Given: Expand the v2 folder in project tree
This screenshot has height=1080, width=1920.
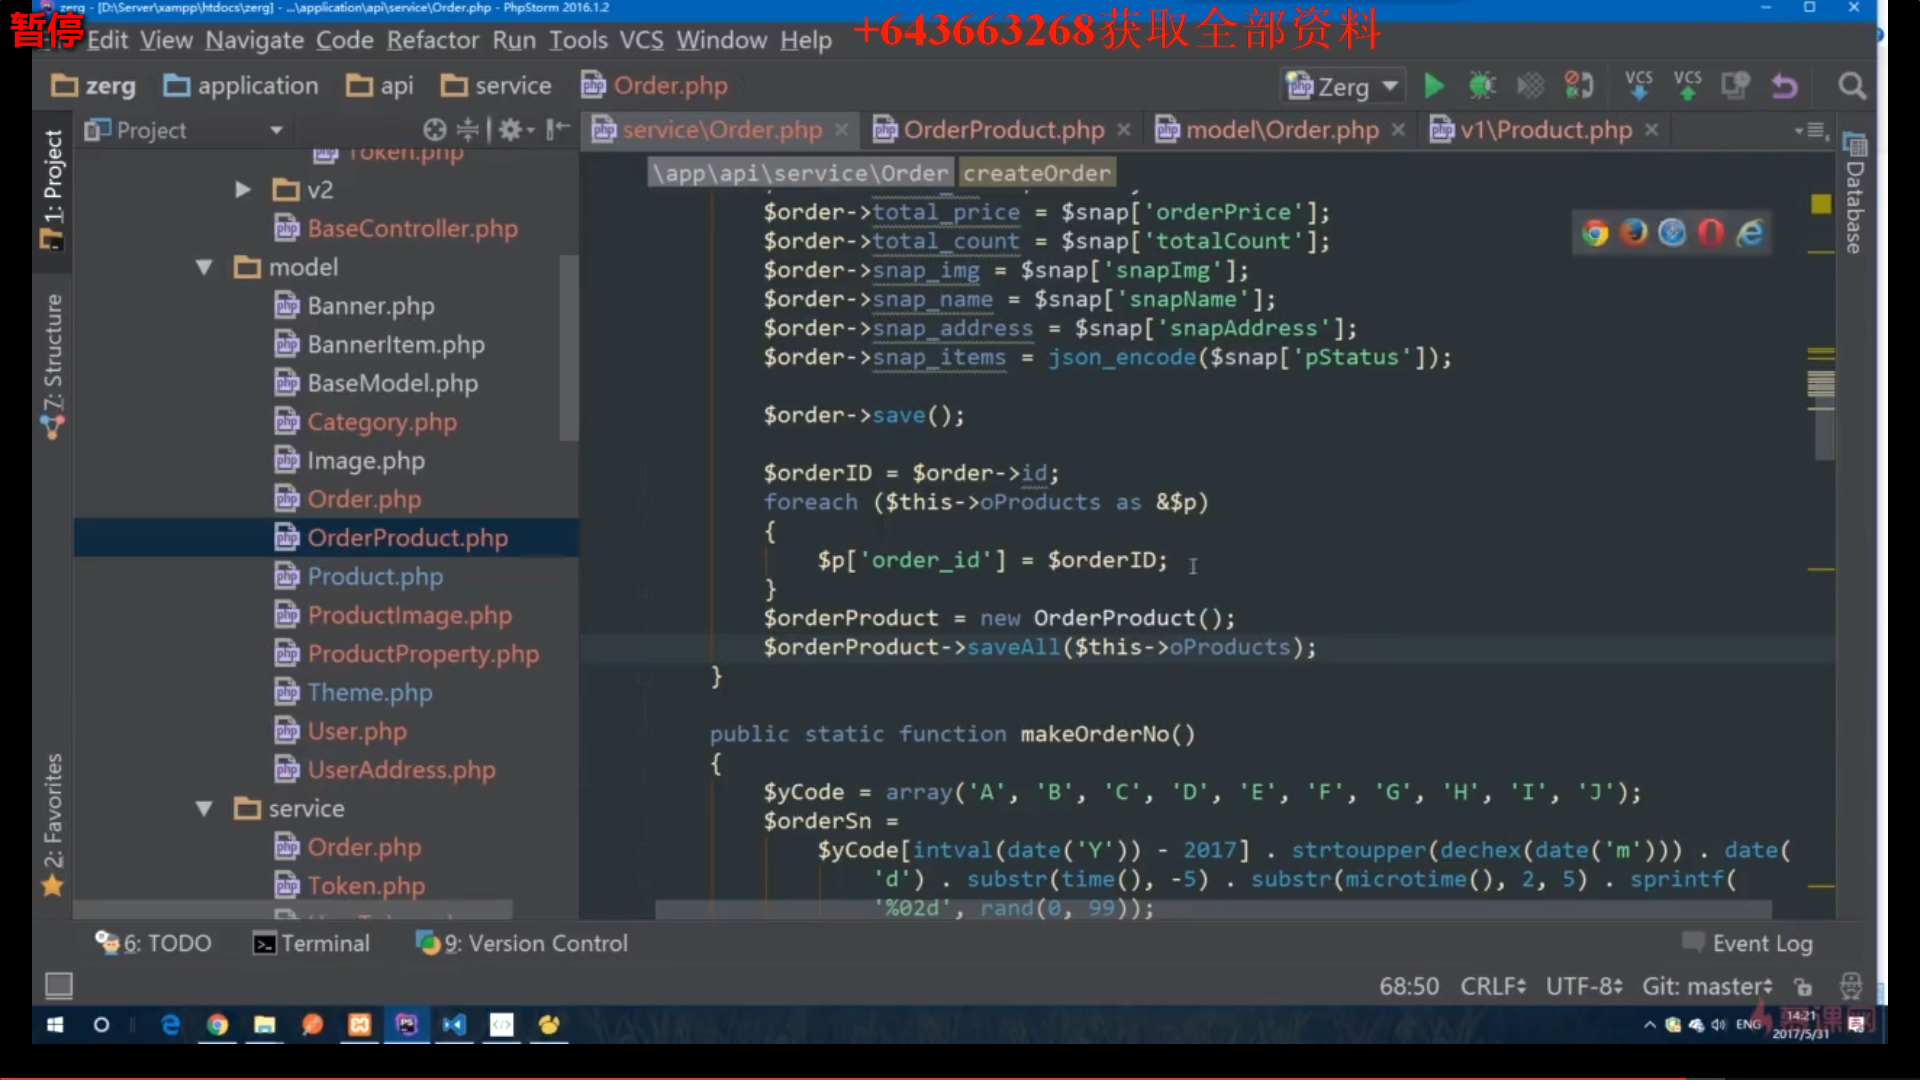Looking at the screenshot, I should (x=242, y=189).
